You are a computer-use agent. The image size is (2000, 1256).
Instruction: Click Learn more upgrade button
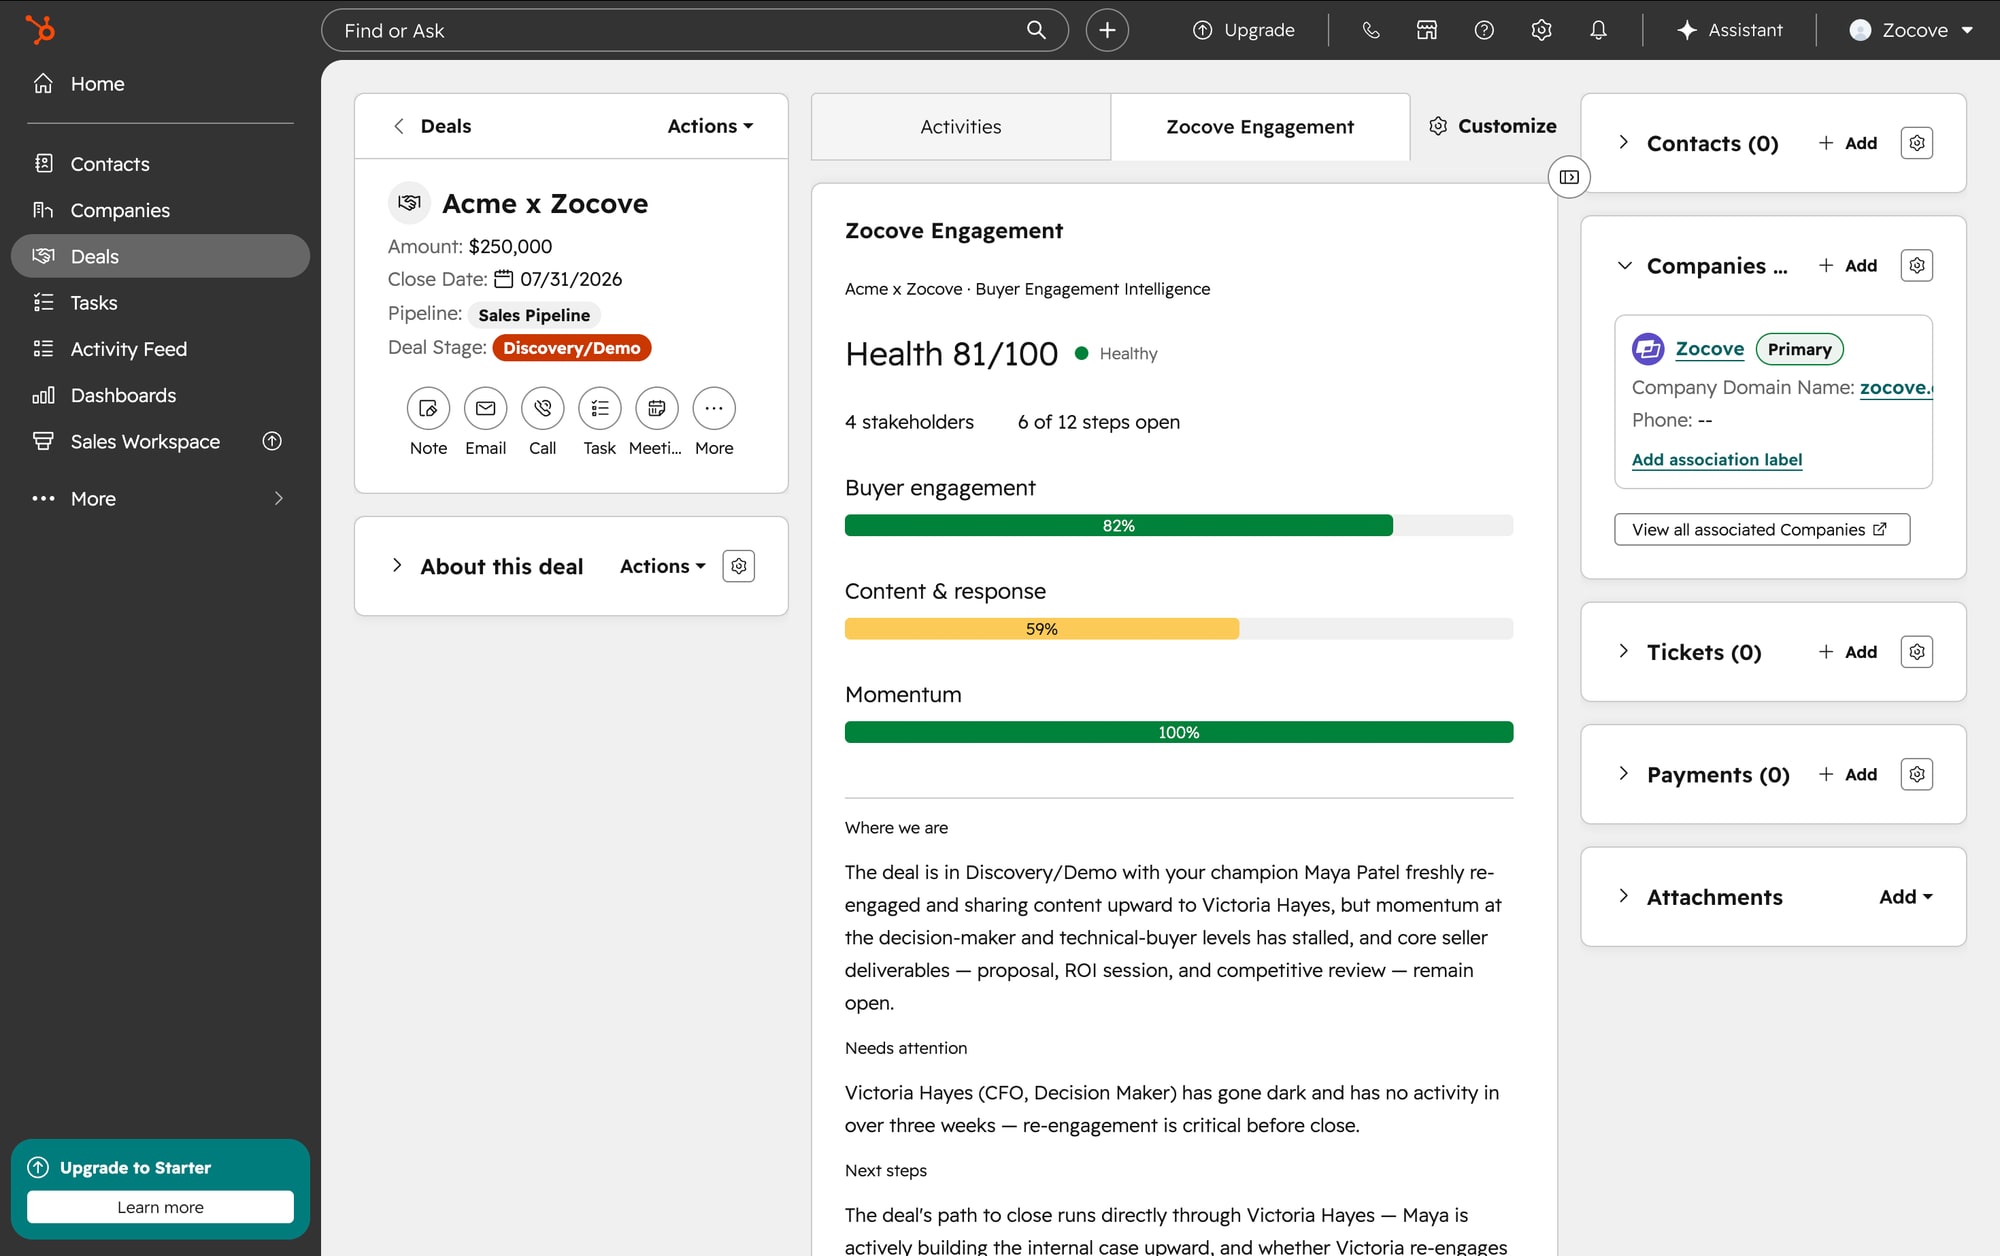(160, 1207)
